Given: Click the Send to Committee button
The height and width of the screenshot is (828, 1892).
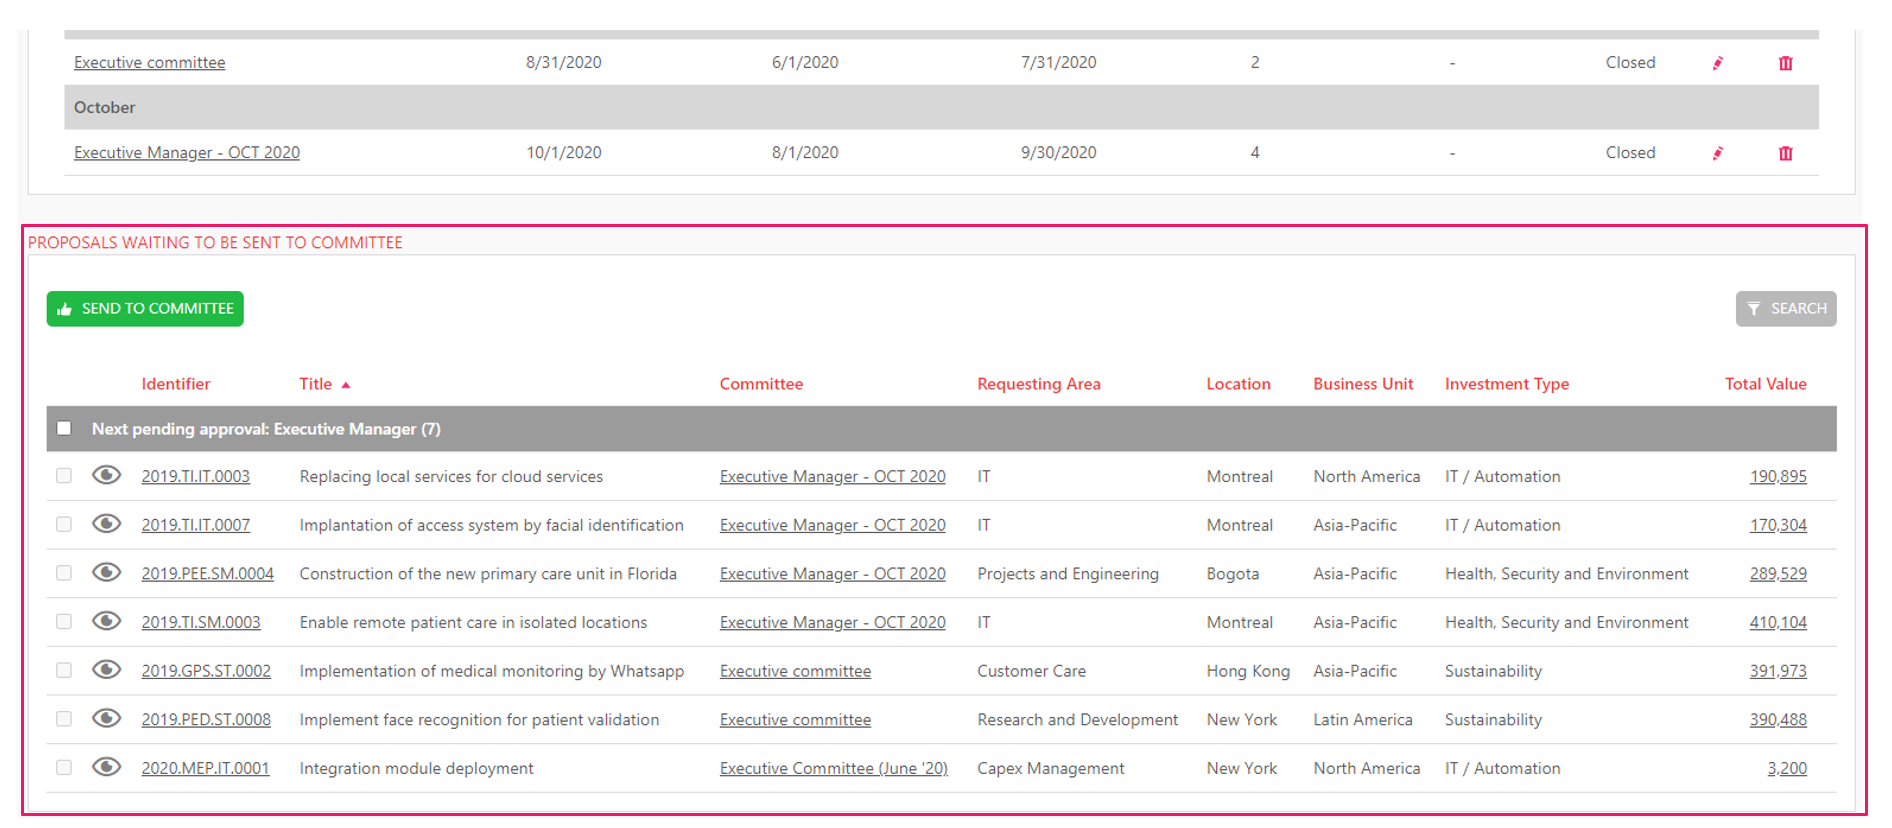Looking at the screenshot, I should tap(145, 309).
